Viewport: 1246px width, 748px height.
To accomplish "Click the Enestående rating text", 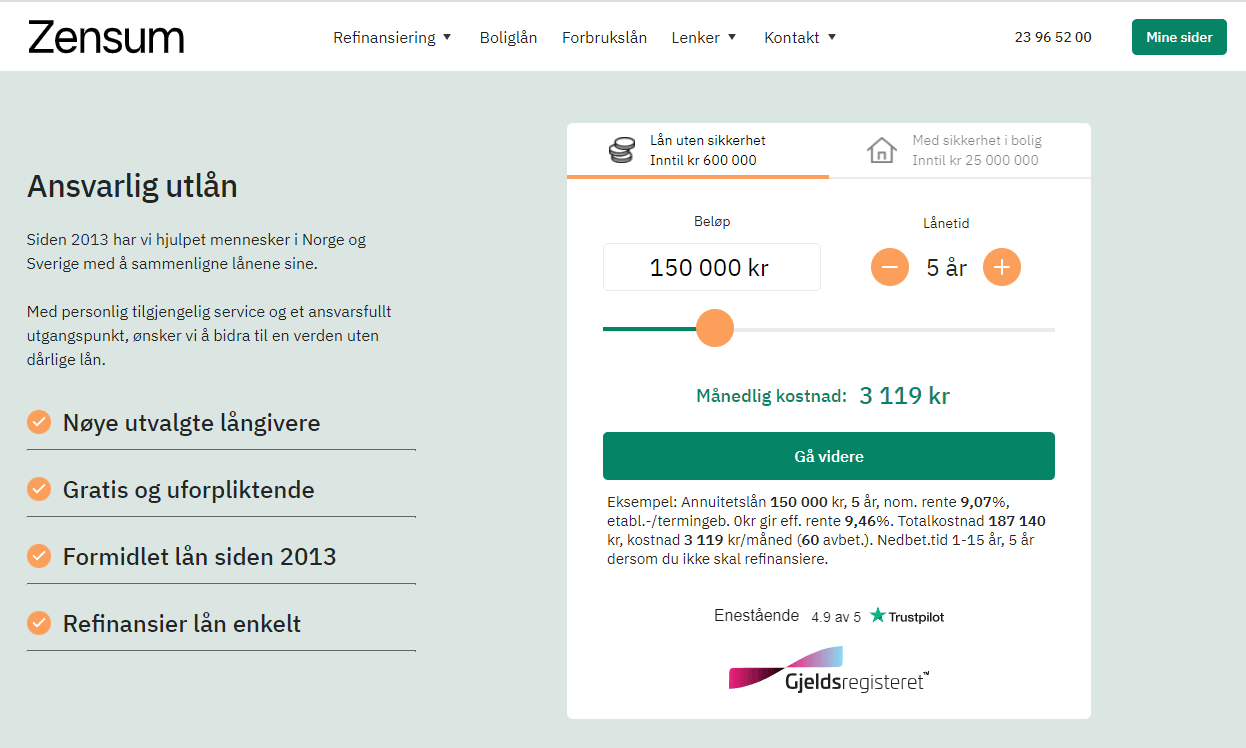I will tap(757, 616).
